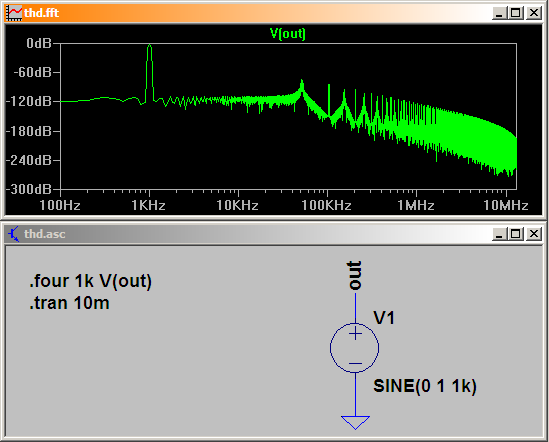Image resolution: width=549 pixels, height=442 pixels.
Task: Select the .tran 10m directive text
Action: [x=69, y=303]
